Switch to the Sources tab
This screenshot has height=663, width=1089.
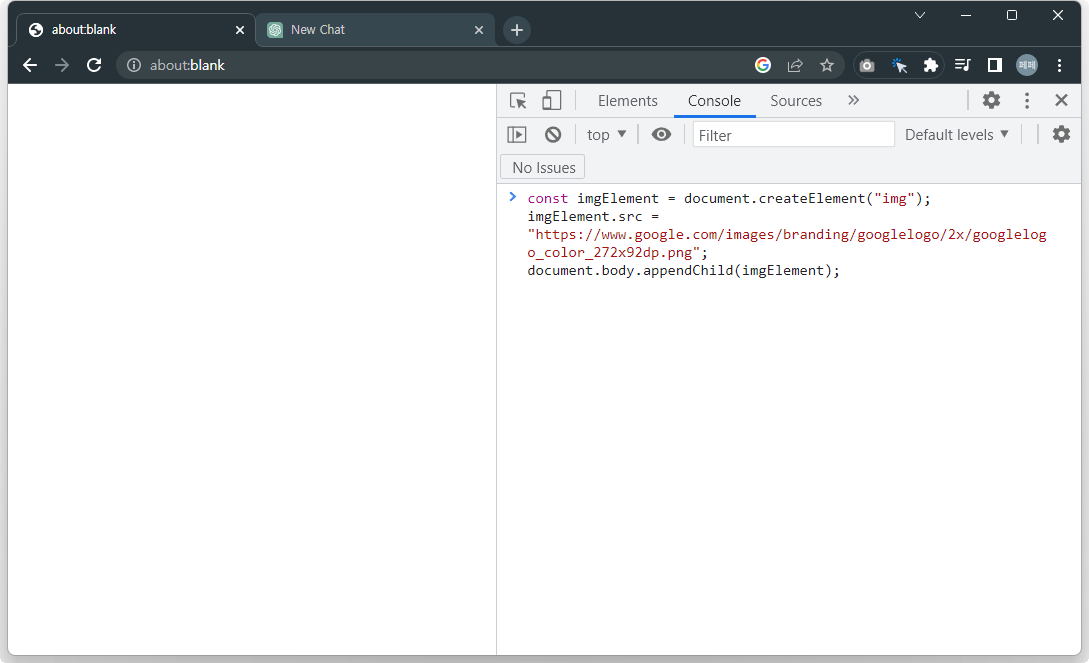(x=796, y=101)
